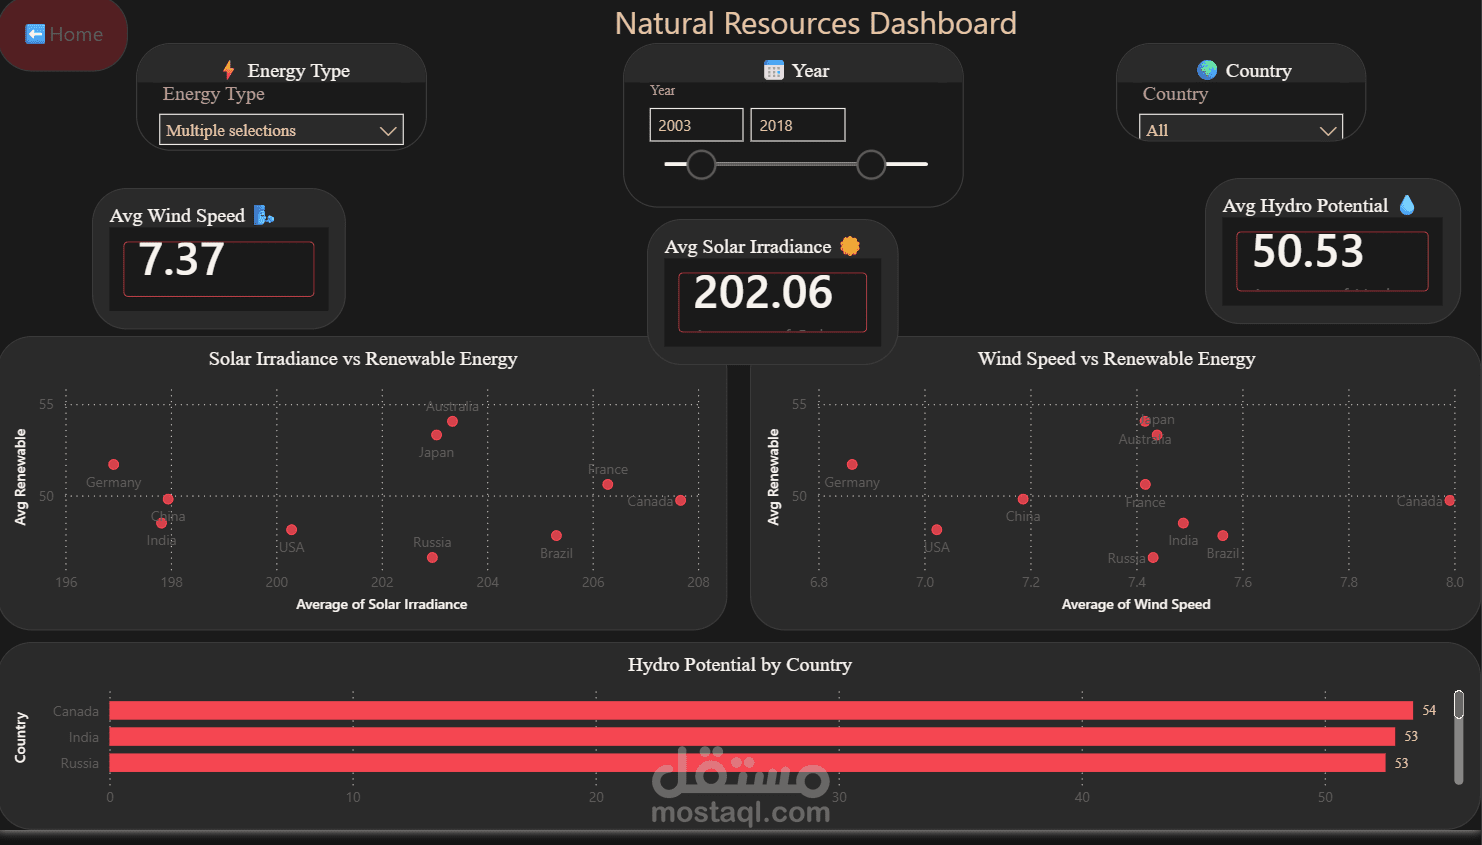Click the India bar in Hydro Potential chart
The width and height of the screenshot is (1482, 845).
coord(752,737)
